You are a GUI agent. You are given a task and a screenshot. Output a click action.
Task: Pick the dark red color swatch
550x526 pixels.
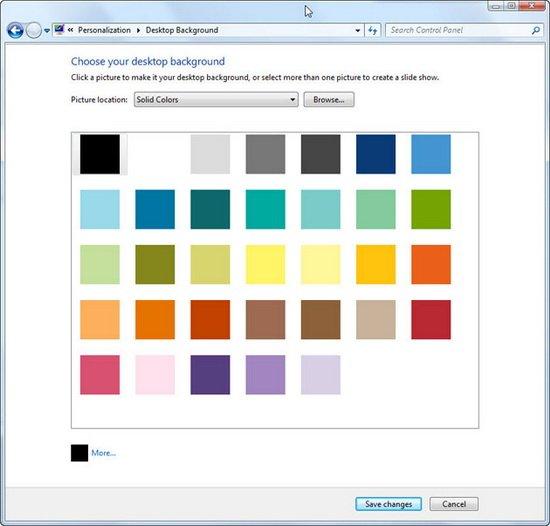coord(431,319)
